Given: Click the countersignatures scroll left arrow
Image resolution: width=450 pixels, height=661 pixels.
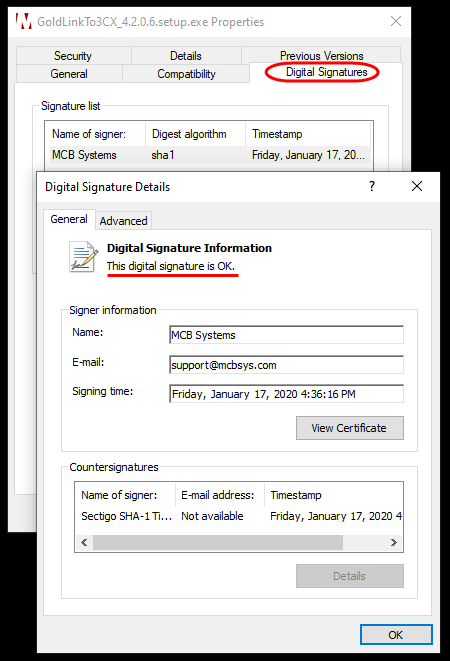Looking at the screenshot, I should (x=84, y=543).
